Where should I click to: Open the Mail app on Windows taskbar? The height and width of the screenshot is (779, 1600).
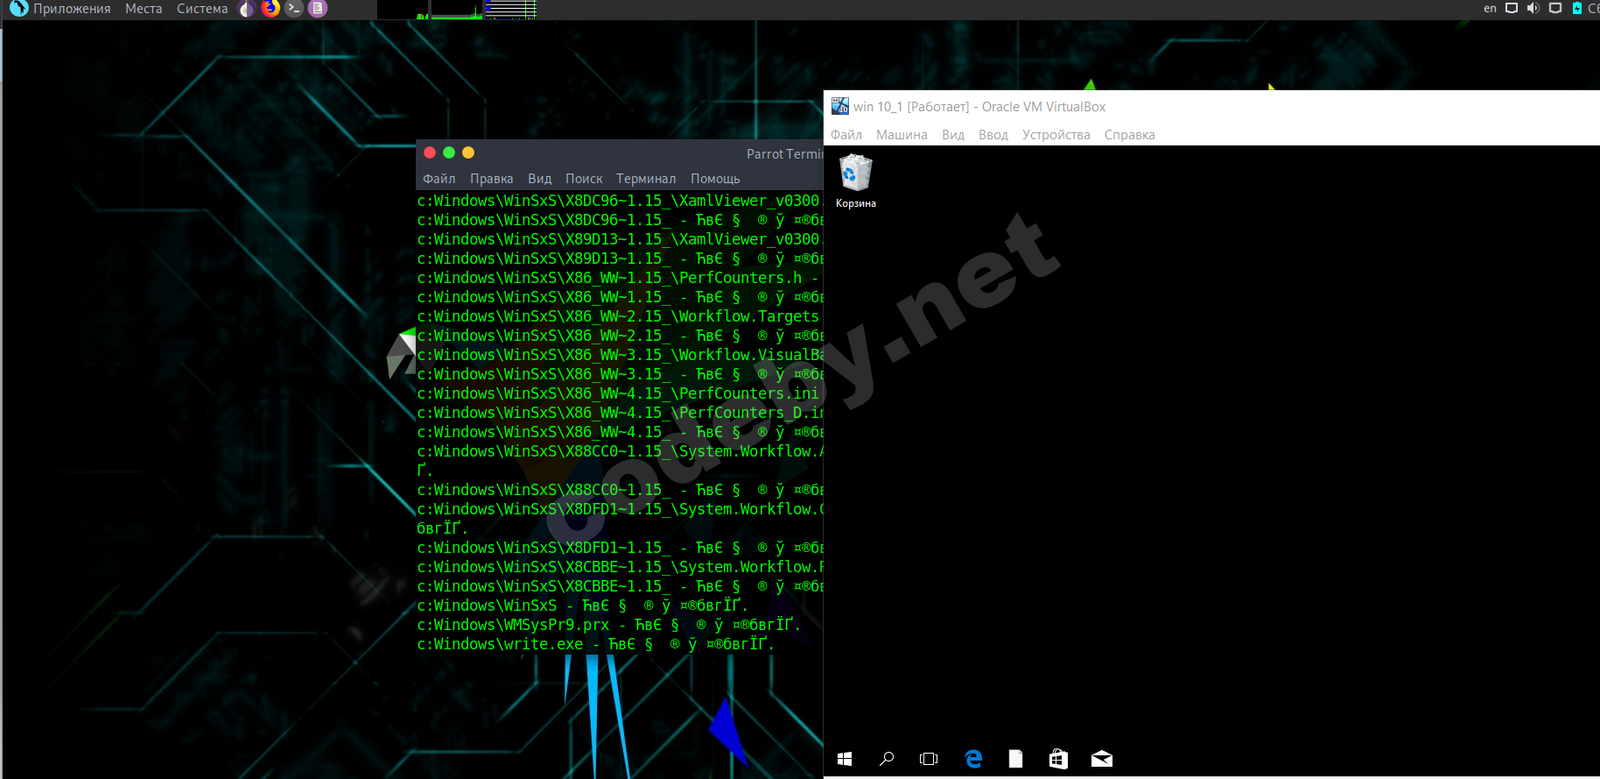pyautogui.click(x=1101, y=759)
